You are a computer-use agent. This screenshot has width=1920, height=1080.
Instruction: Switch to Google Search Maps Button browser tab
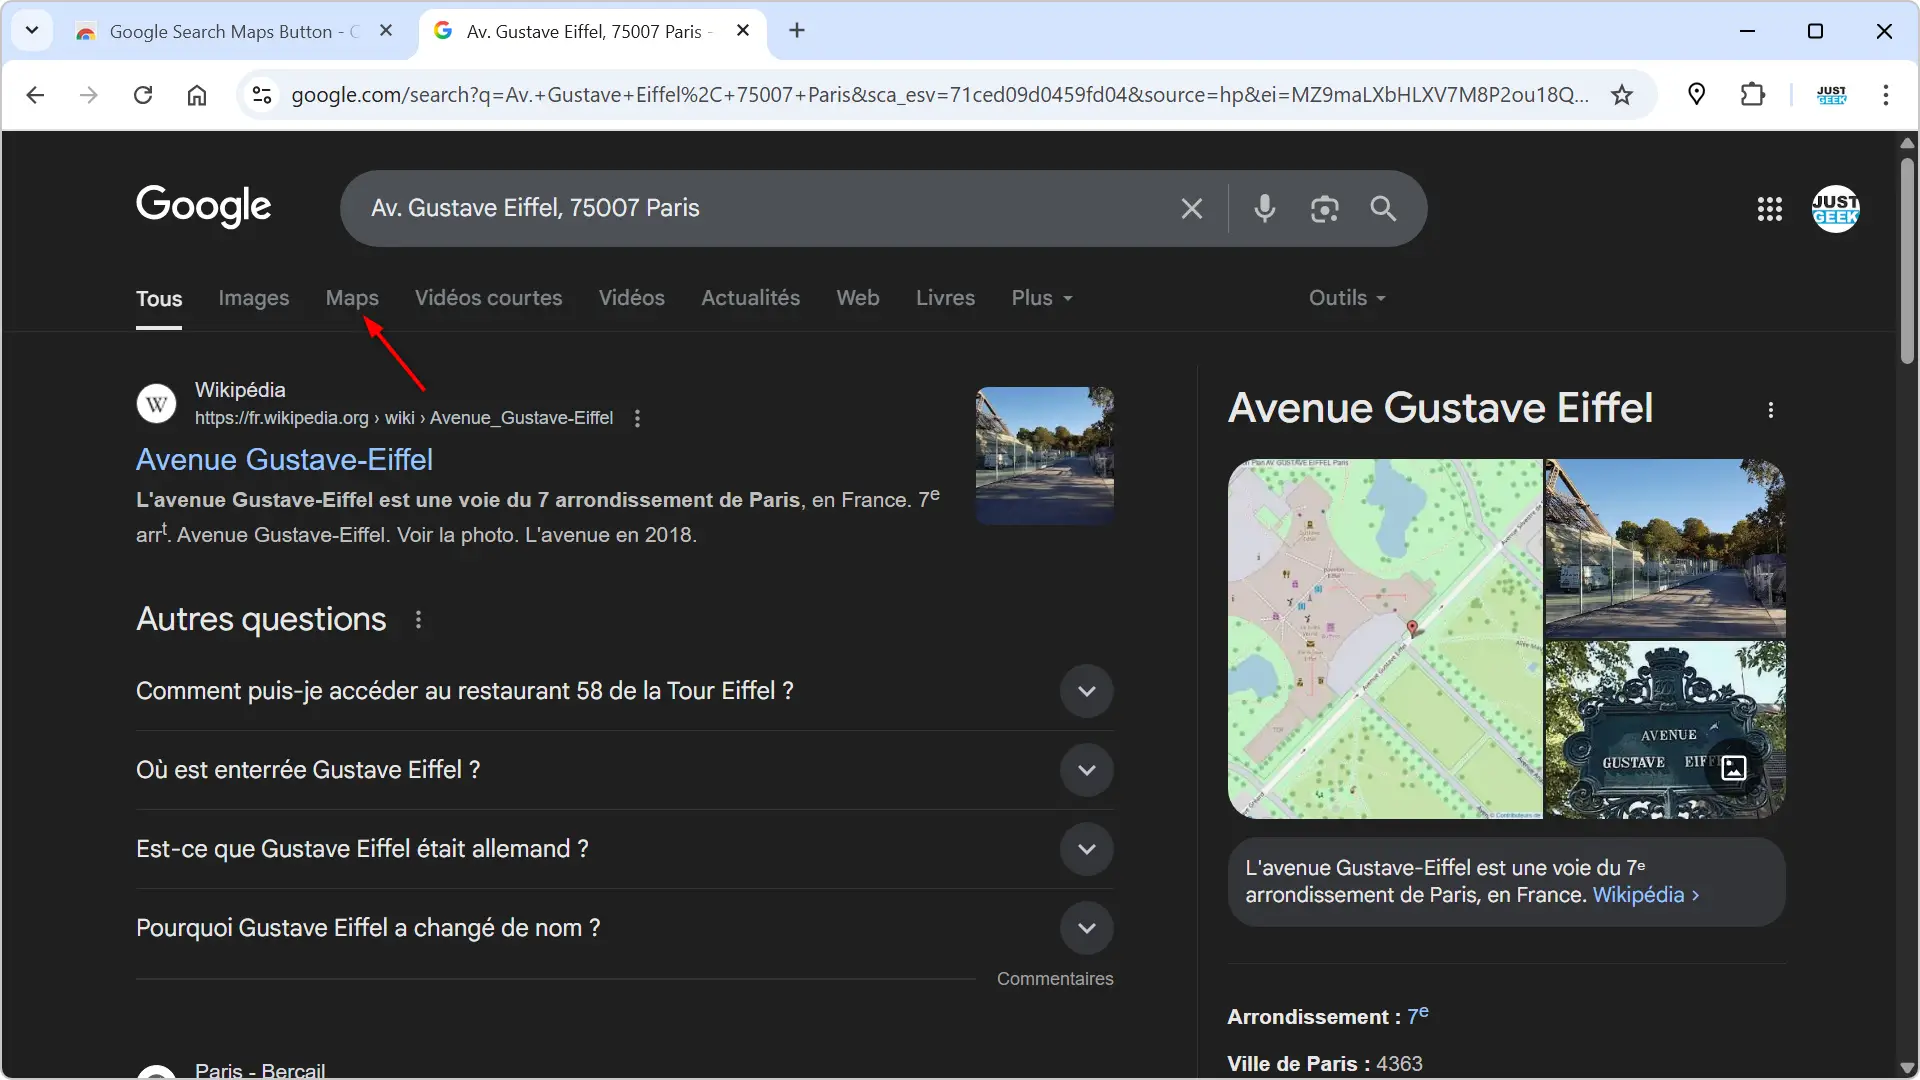[x=234, y=31]
